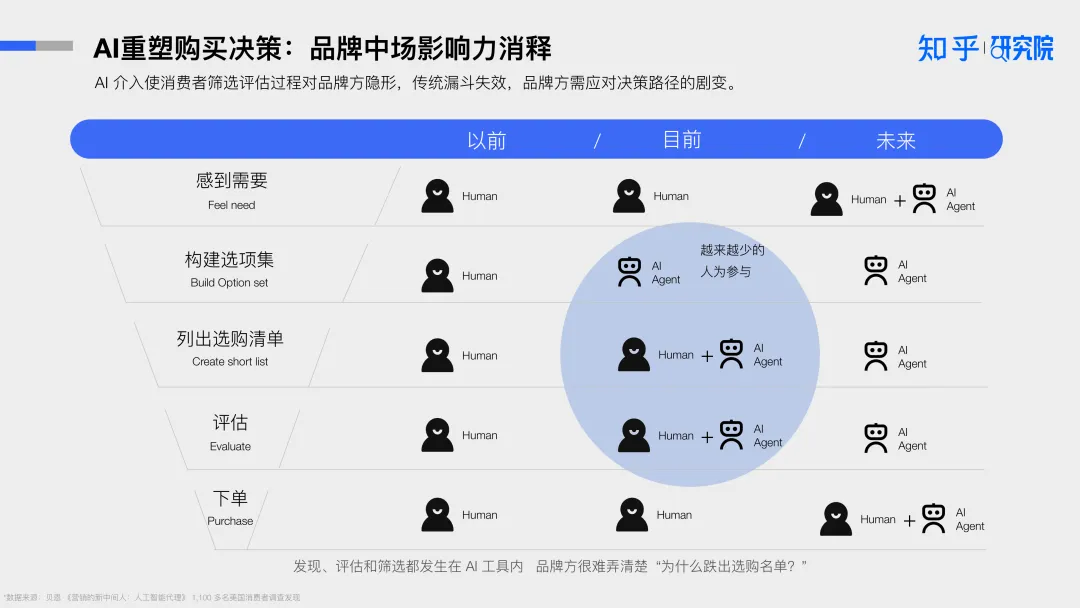The image size is (1080, 608).
Task: Click the title AI重塑购买决策：品牌中场影响力消释
Action: (x=322, y=48)
